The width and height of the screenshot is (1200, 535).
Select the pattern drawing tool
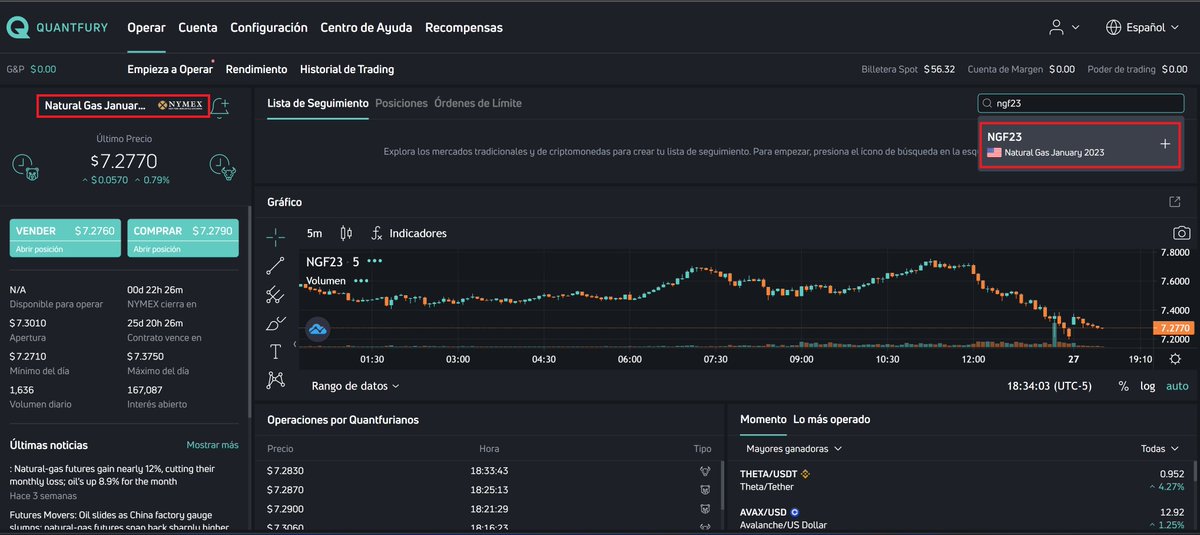click(276, 380)
